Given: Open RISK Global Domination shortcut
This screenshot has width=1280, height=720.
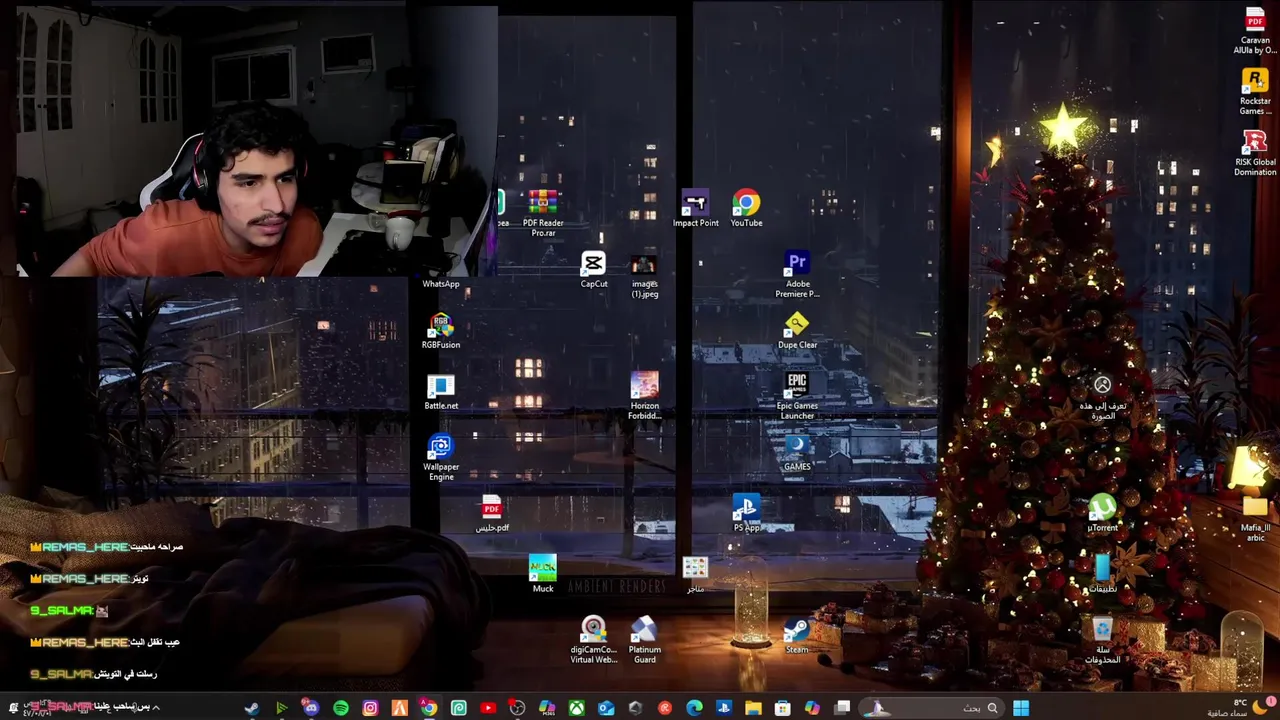Looking at the screenshot, I should pyautogui.click(x=1255, y=153).
